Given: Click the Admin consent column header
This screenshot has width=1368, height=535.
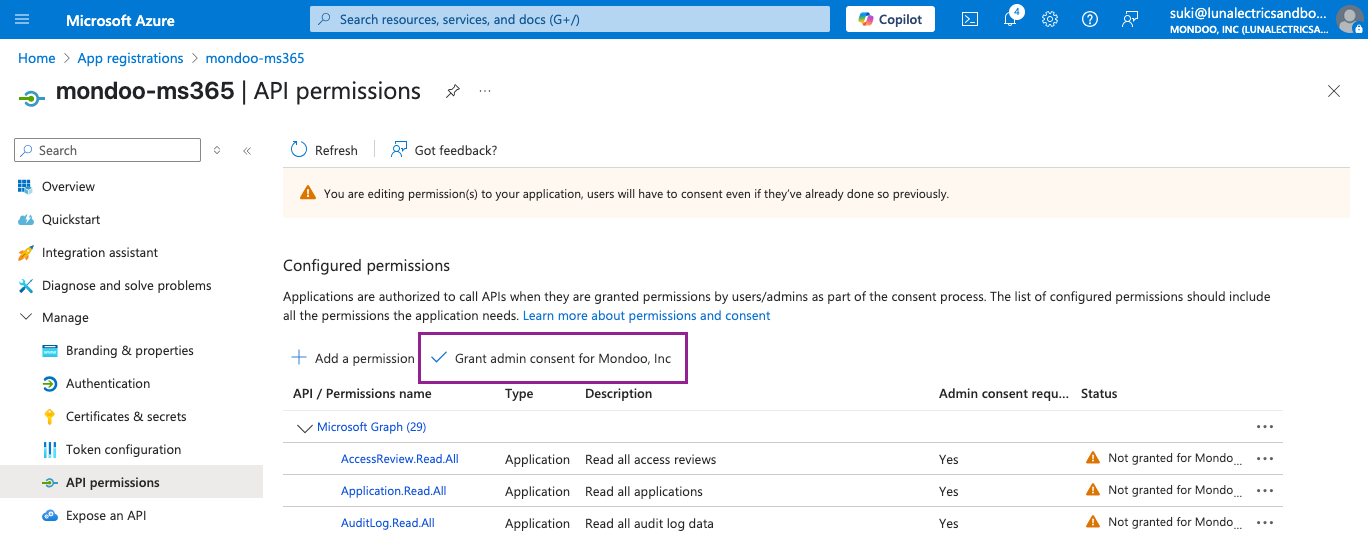Looking at the screenshot, I should click(1004, 394).
